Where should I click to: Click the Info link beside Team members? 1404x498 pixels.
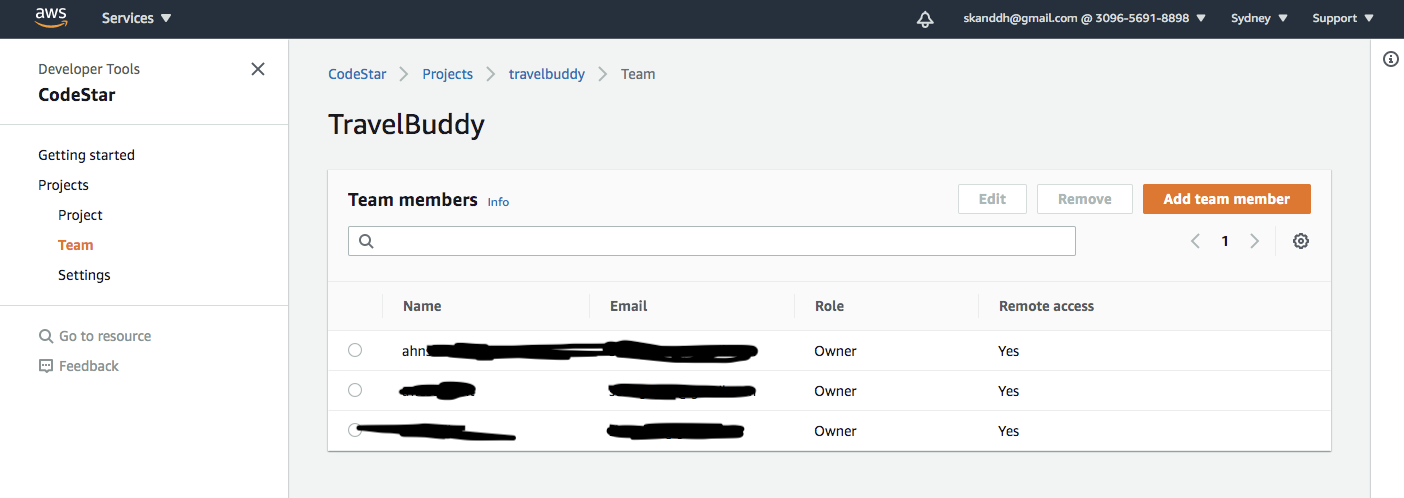coord(498,202)
